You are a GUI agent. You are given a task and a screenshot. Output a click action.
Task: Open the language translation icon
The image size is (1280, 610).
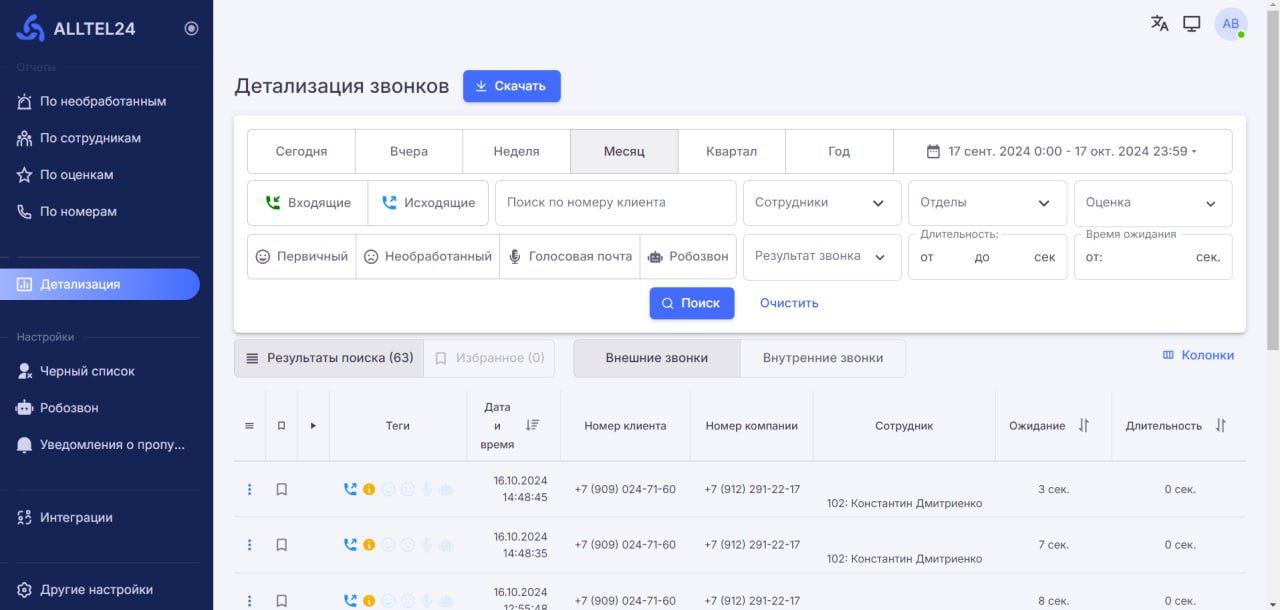pos(1160,23)
